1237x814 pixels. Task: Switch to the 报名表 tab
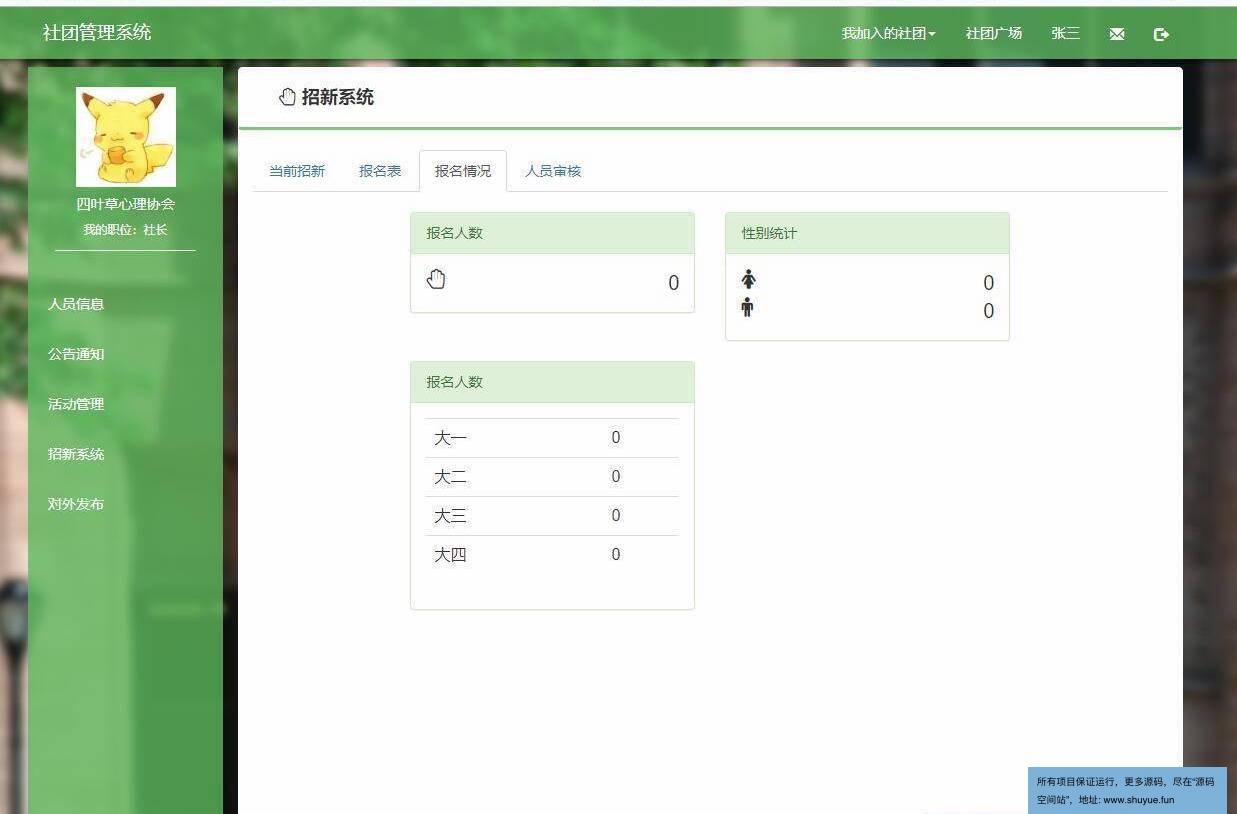pos(380,171)
